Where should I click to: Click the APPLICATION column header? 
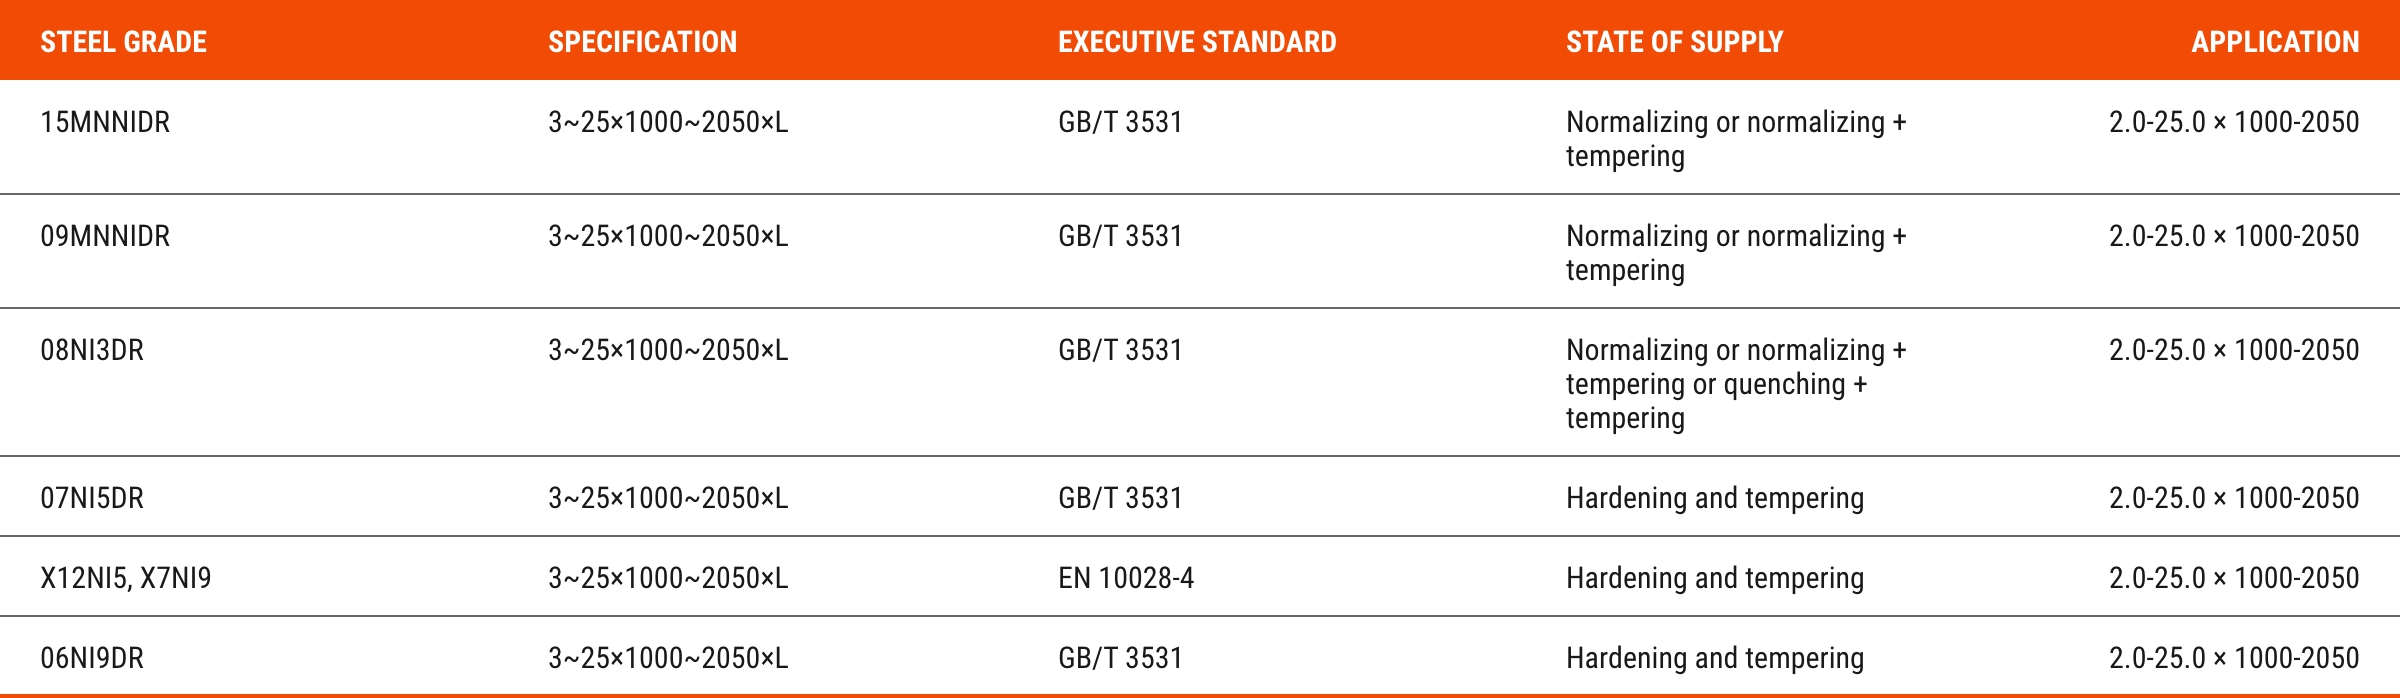pos(2275,42)
